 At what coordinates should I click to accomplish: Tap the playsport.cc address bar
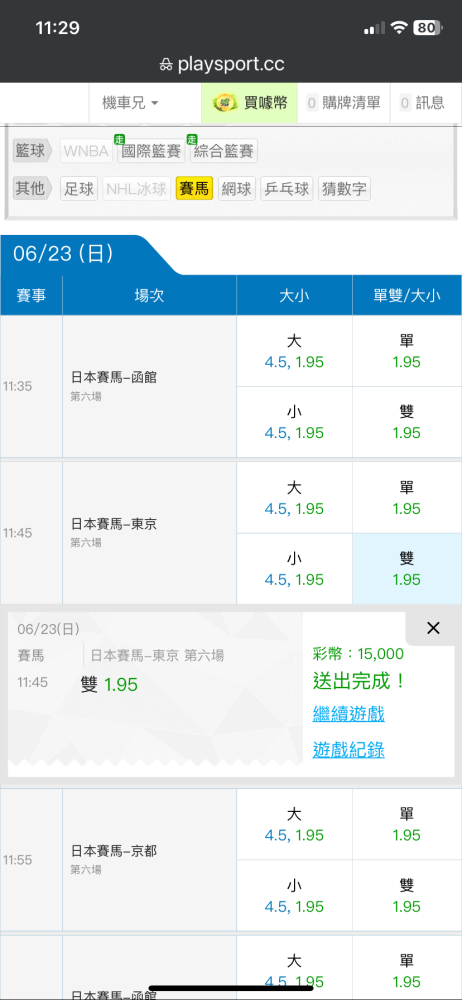pos(222,64)
